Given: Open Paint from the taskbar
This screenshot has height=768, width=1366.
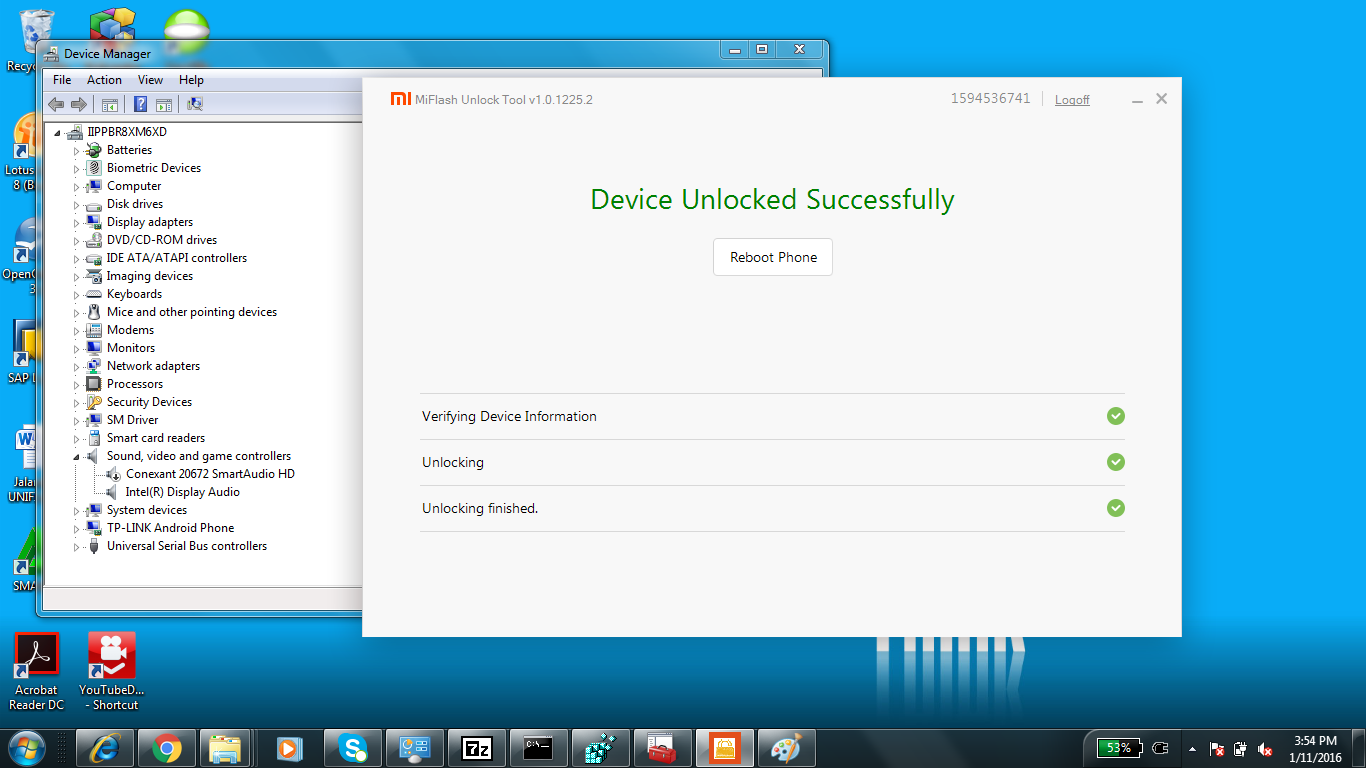Looking at the screenshot, I should tap(787, 747).
